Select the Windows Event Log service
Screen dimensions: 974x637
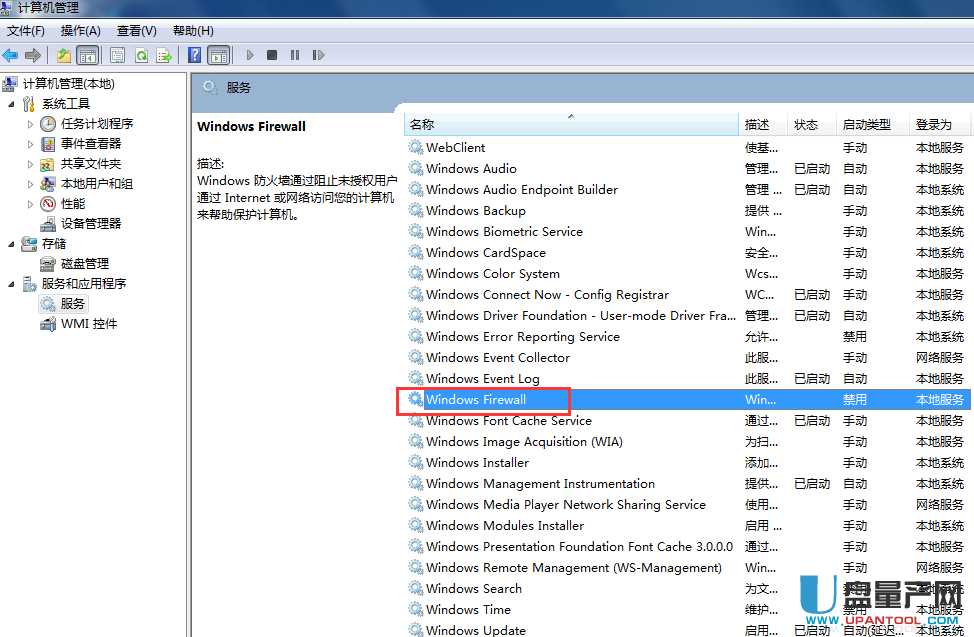(x=687, y=378)
